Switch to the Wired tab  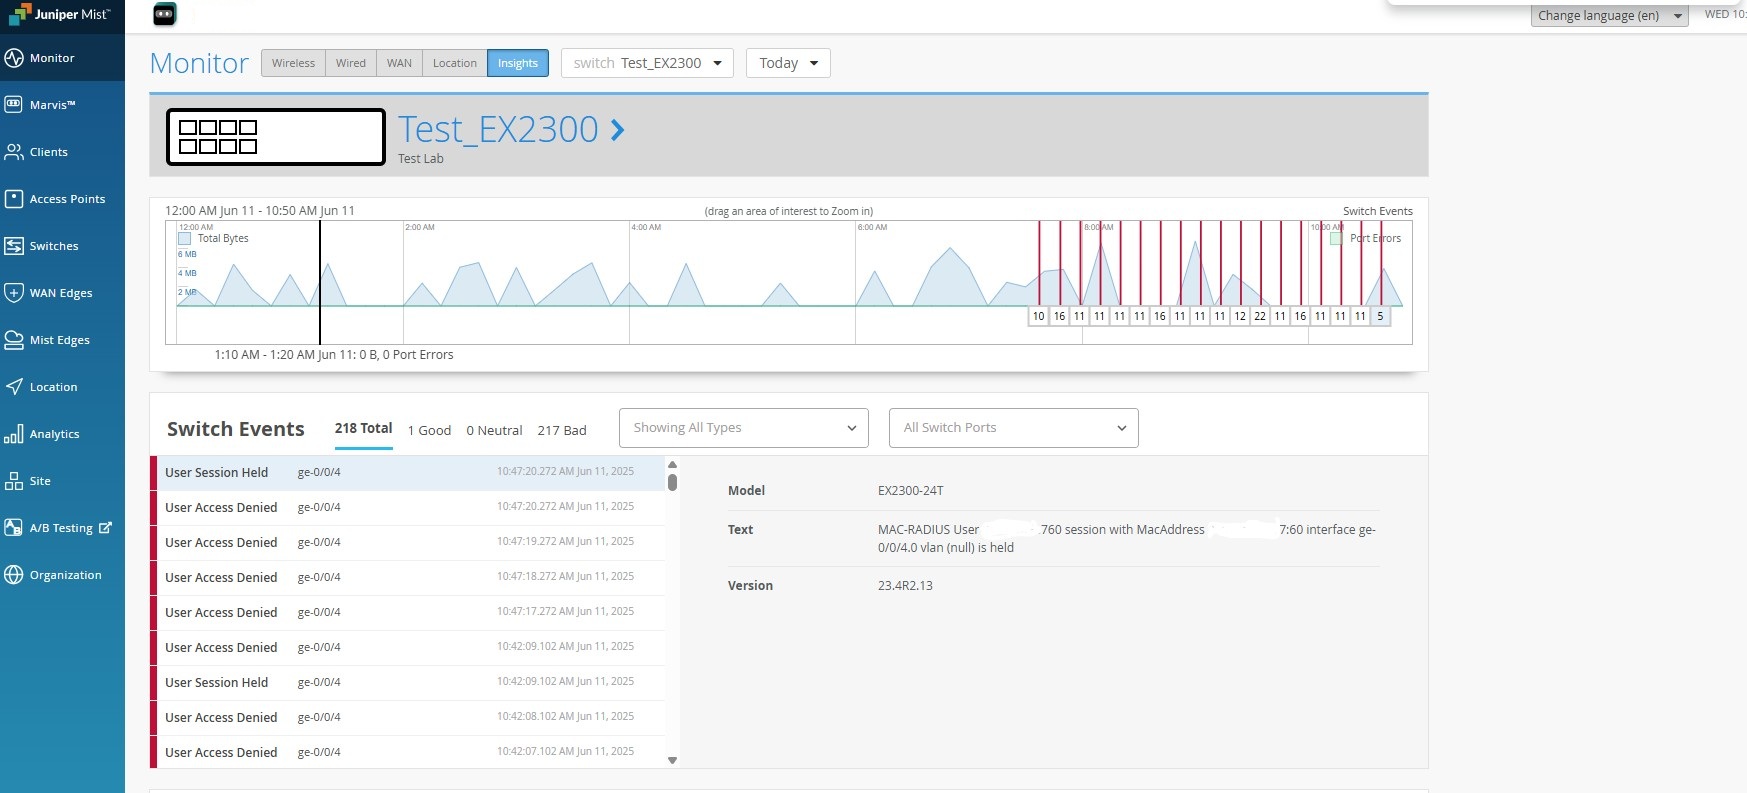coord(351,63)
